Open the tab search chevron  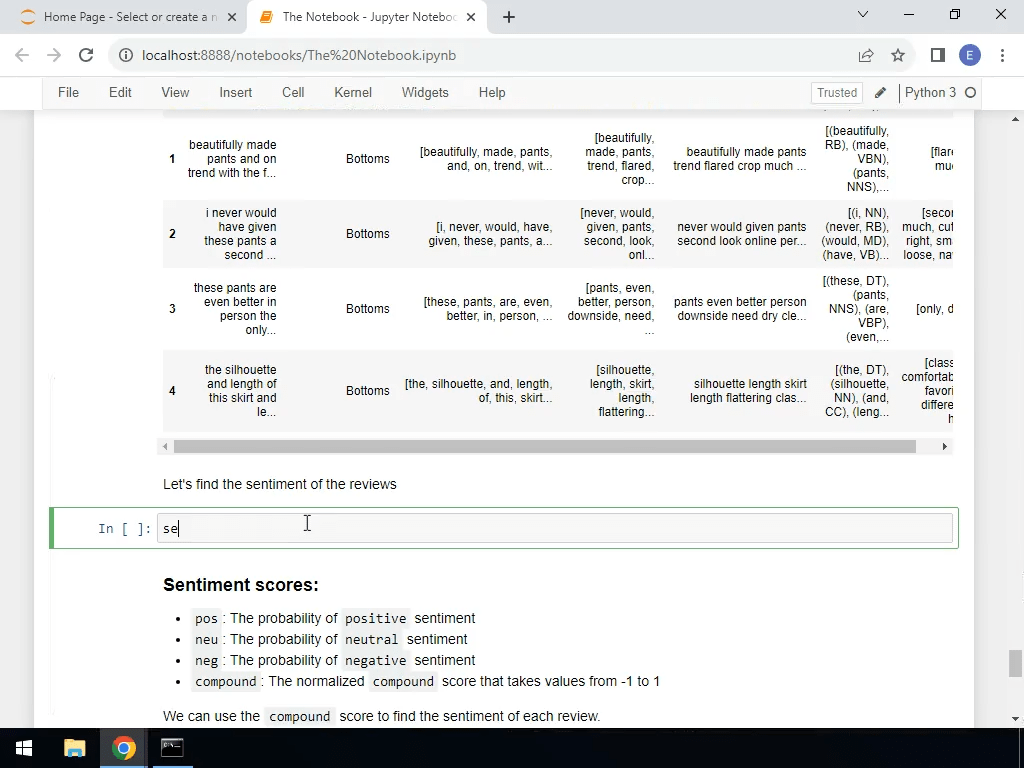point(863,16)
